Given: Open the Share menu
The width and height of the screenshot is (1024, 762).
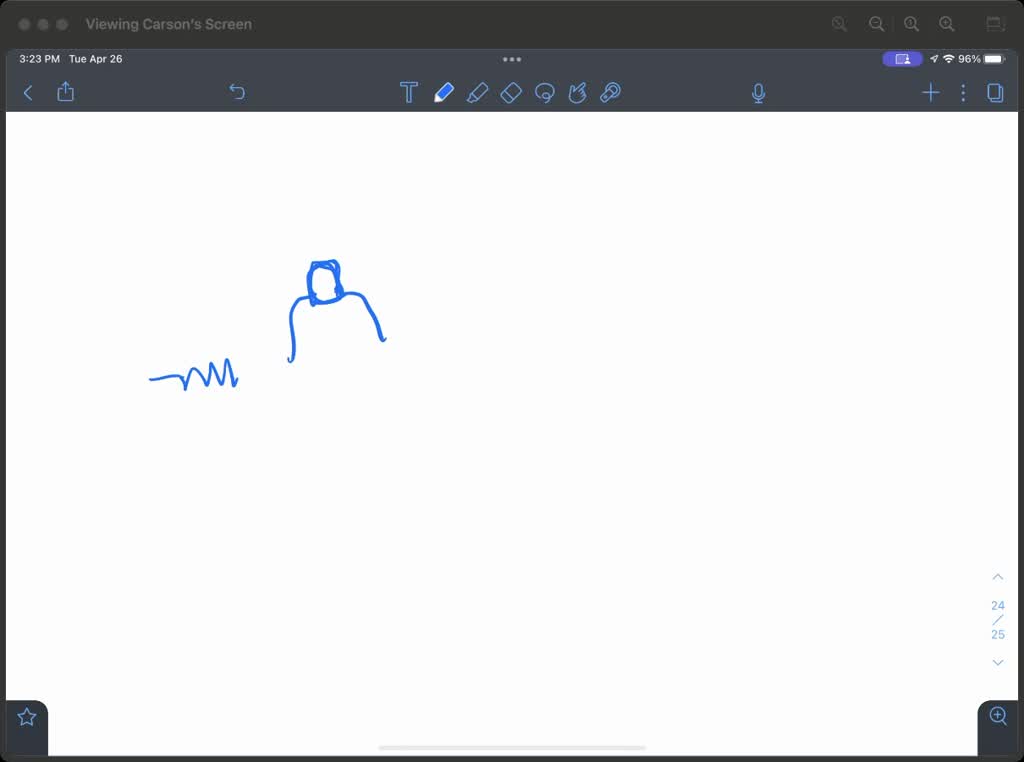Looking at the screenshot, I should pos(66,92).
